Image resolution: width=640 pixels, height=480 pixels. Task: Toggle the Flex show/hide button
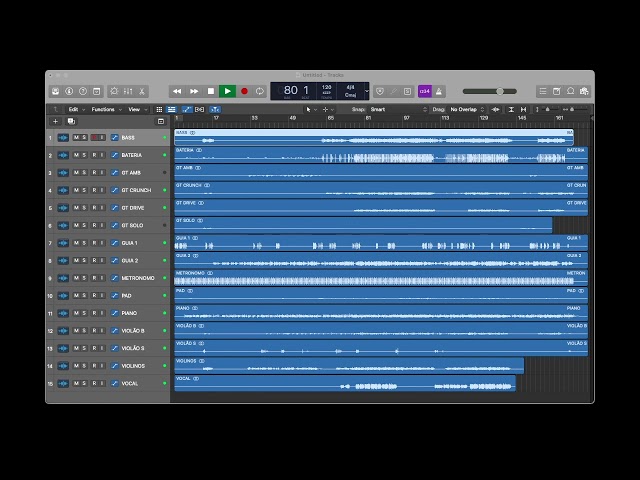pyautogui.click(x=200, y=109)
